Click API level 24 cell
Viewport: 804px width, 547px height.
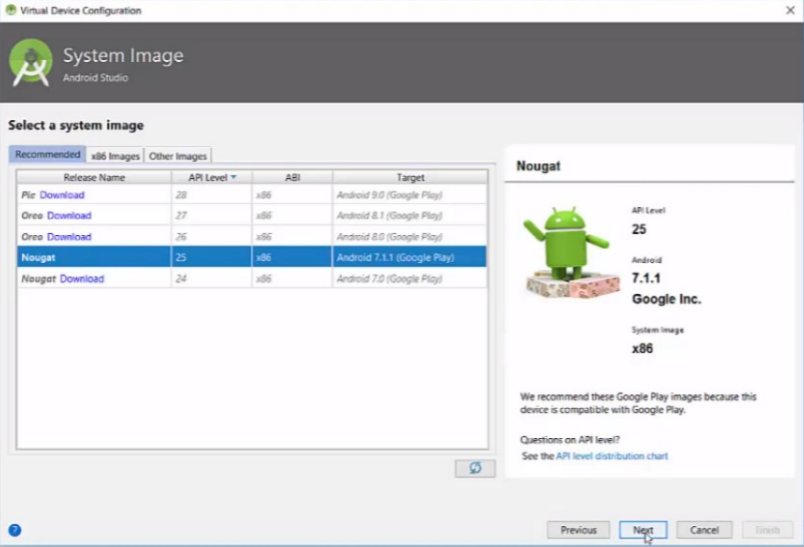211,278
